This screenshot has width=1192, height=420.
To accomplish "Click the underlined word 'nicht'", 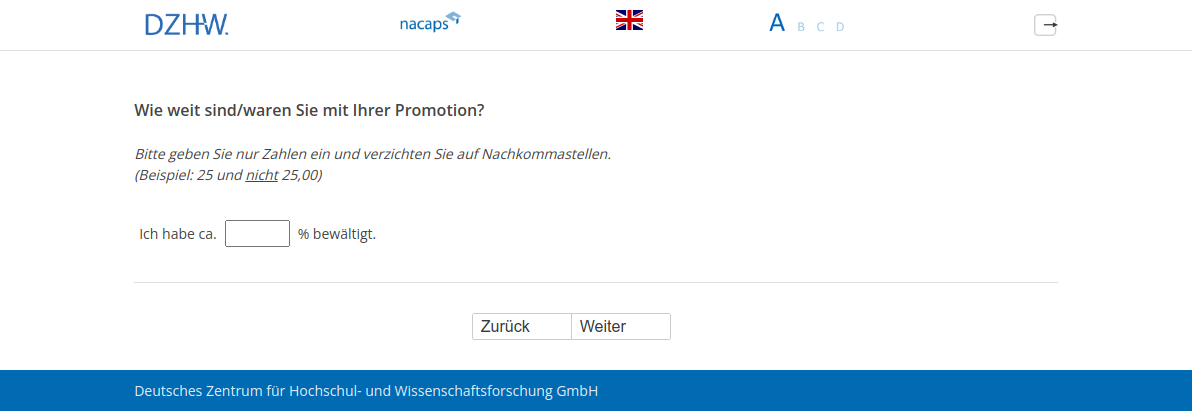I will pos(262,175).
